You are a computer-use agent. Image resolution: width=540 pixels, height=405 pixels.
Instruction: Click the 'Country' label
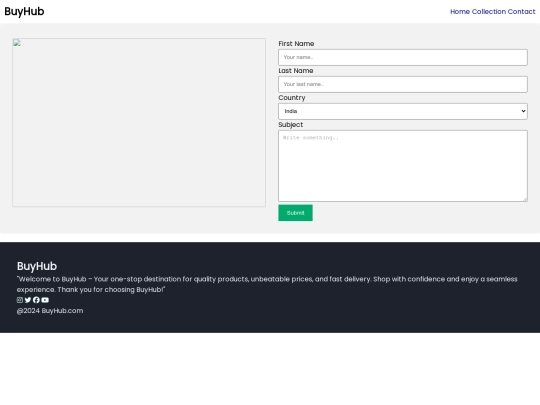(292, 98)
